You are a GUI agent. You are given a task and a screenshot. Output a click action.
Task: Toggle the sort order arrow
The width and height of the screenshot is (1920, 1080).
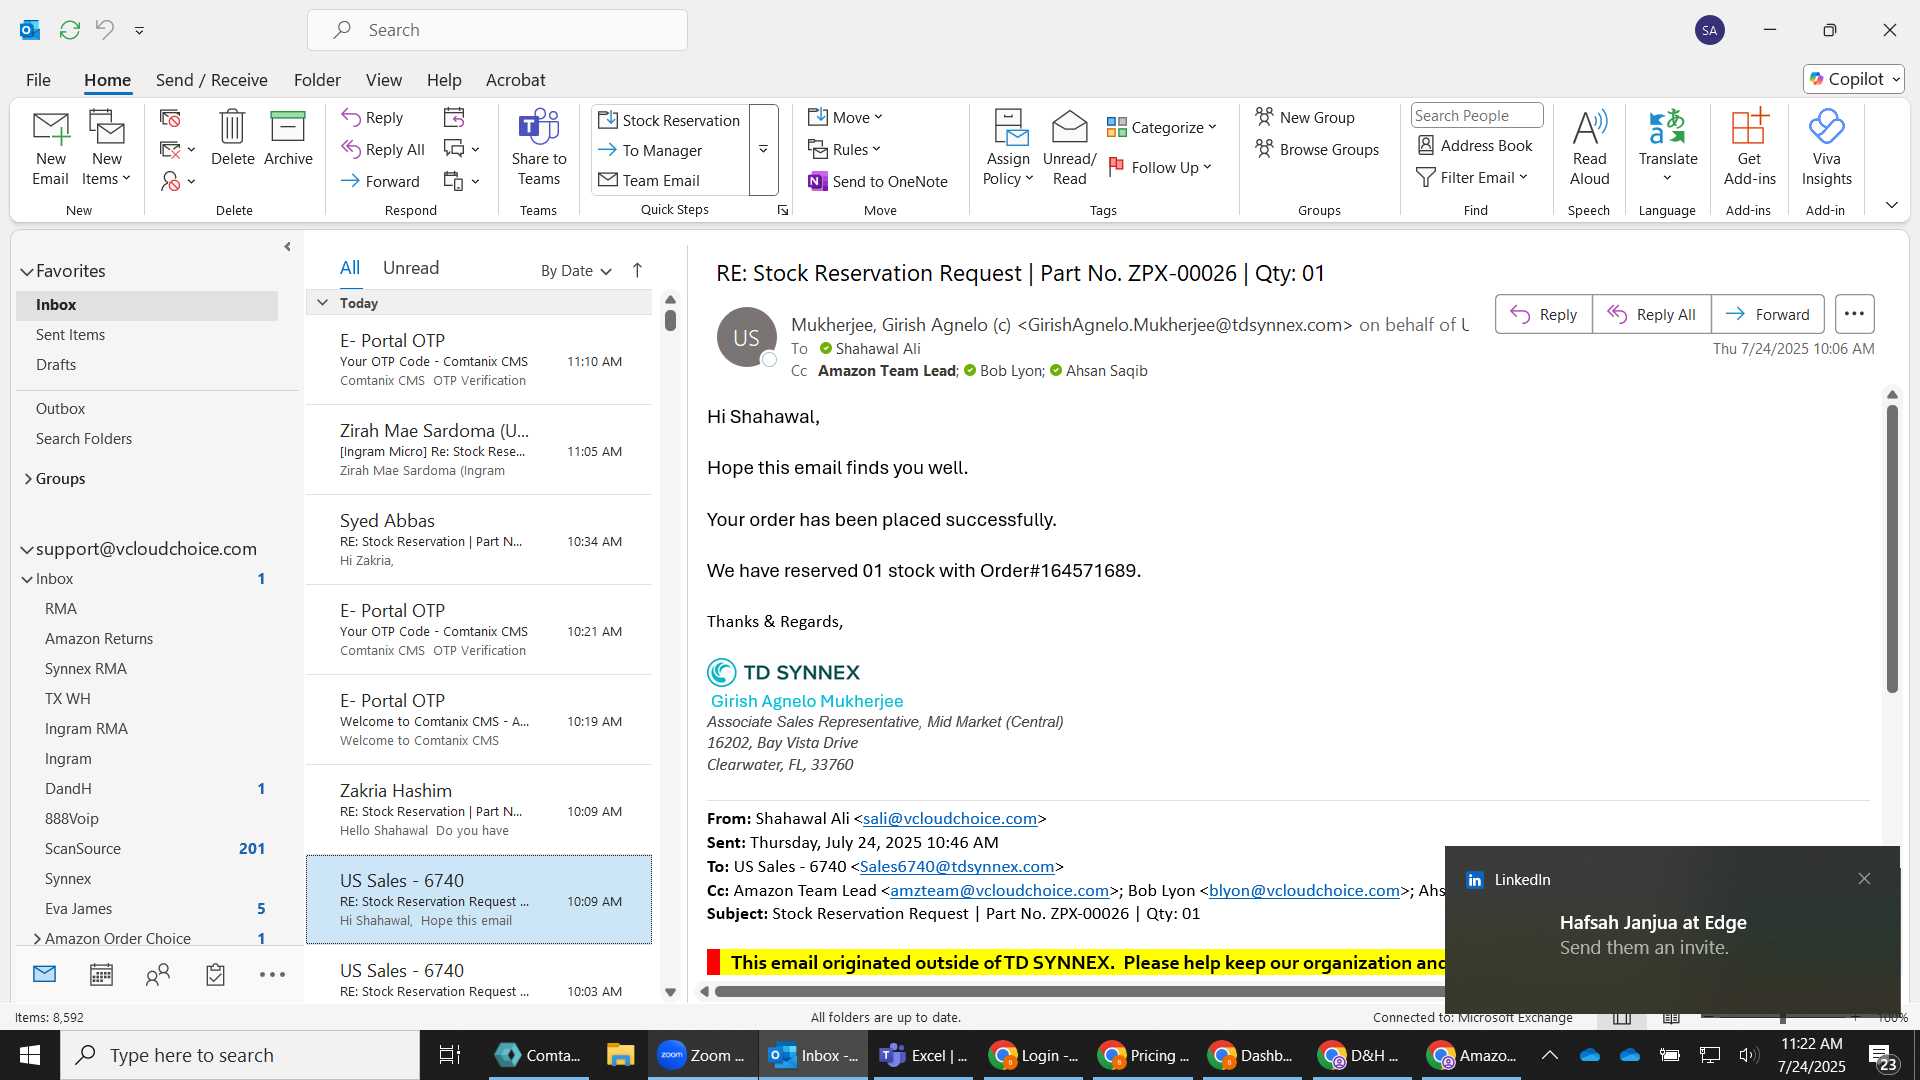click(x=637, y=270)
